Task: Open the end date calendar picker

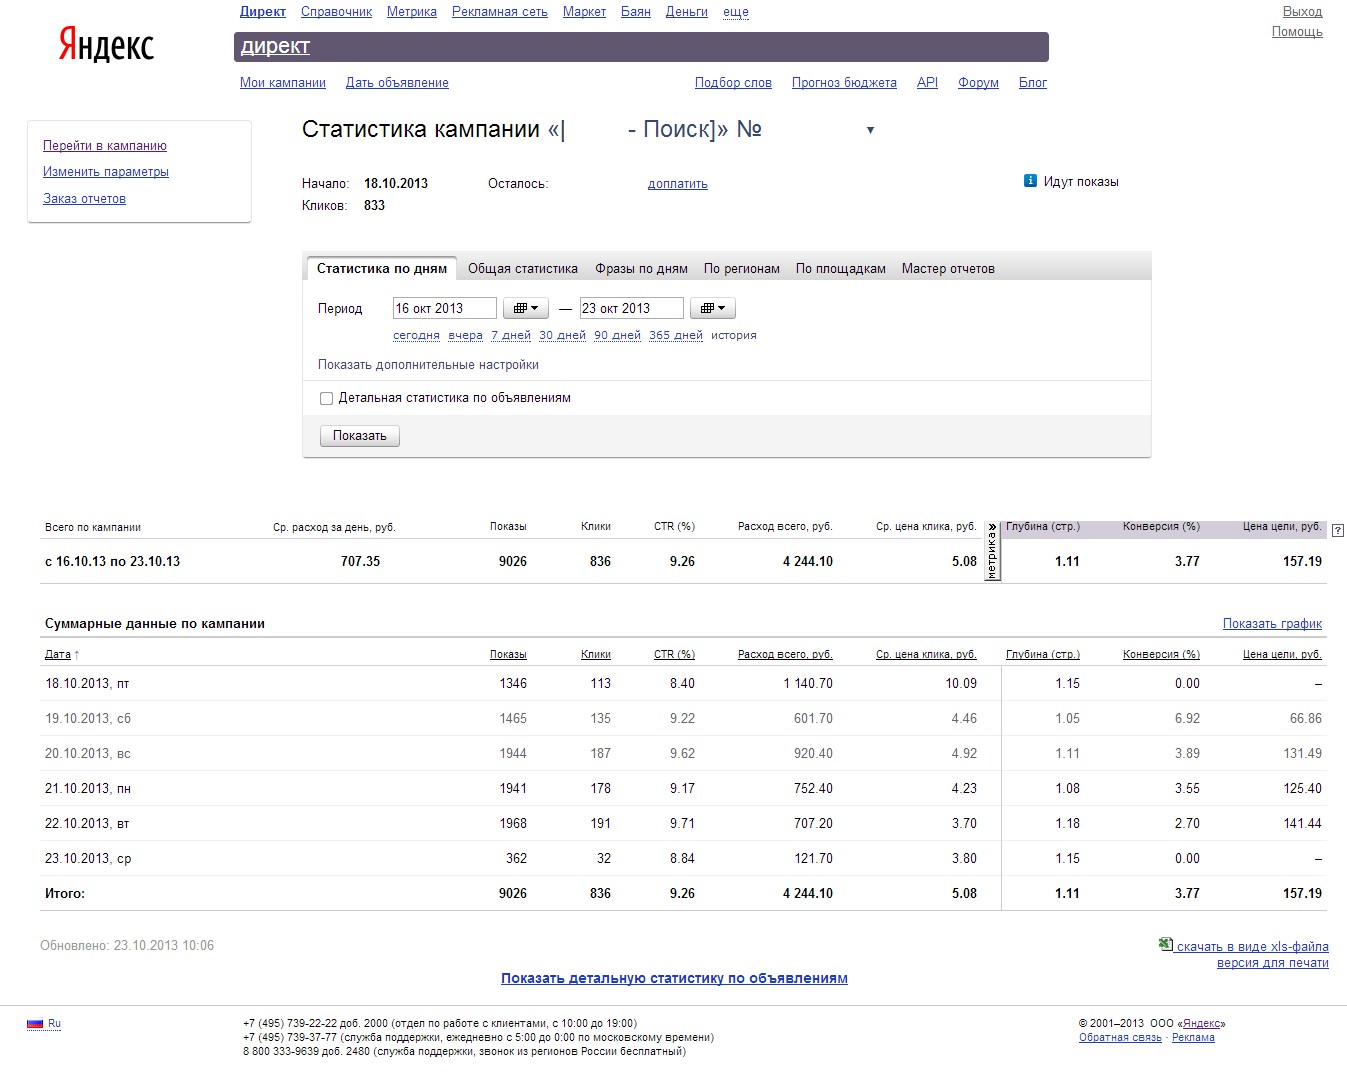Action: (x=713, y=308)
